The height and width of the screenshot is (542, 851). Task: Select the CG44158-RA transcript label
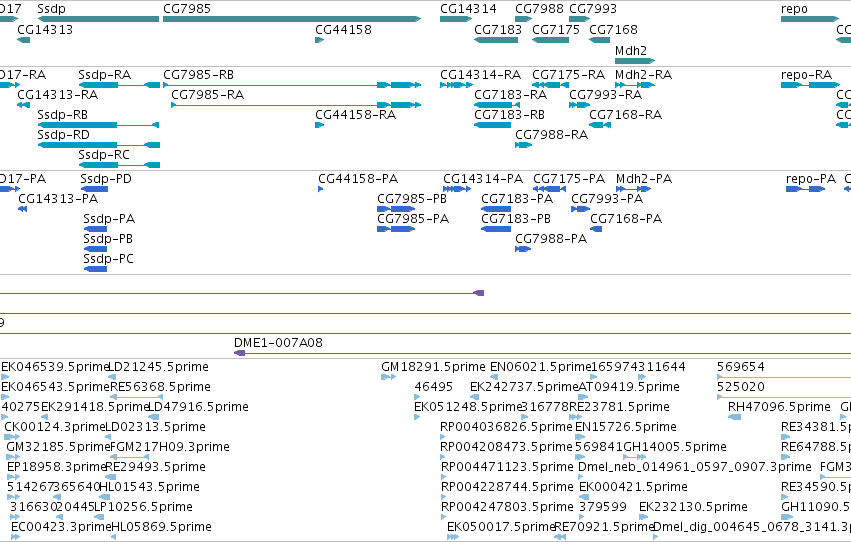[x=355, y=114]
